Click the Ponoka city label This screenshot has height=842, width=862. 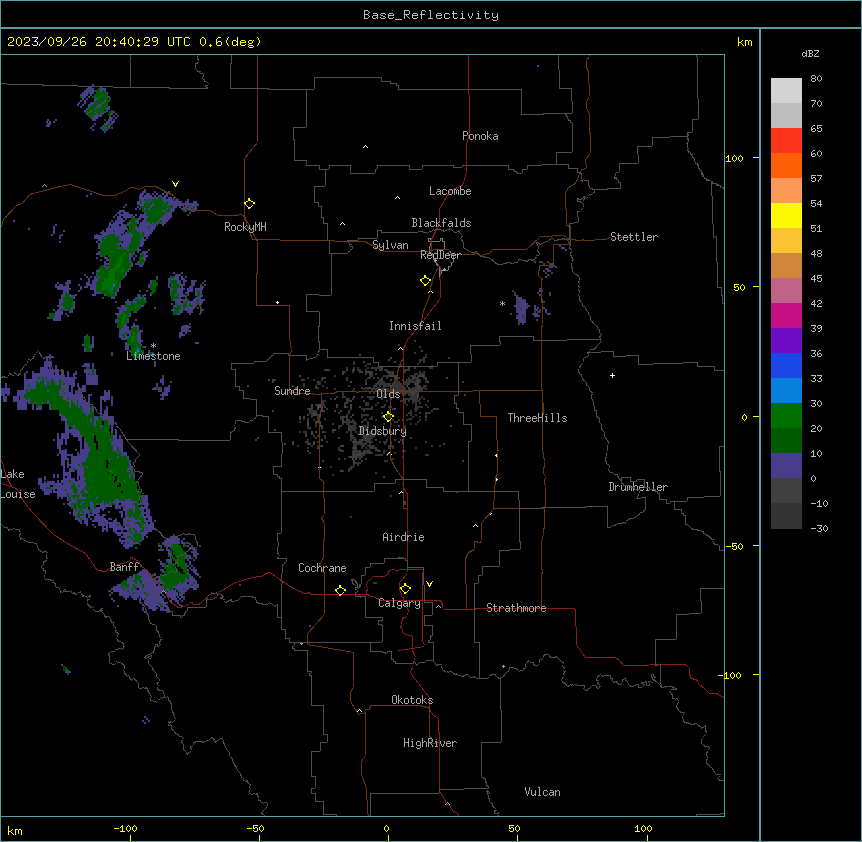click(x=480, y=136)
